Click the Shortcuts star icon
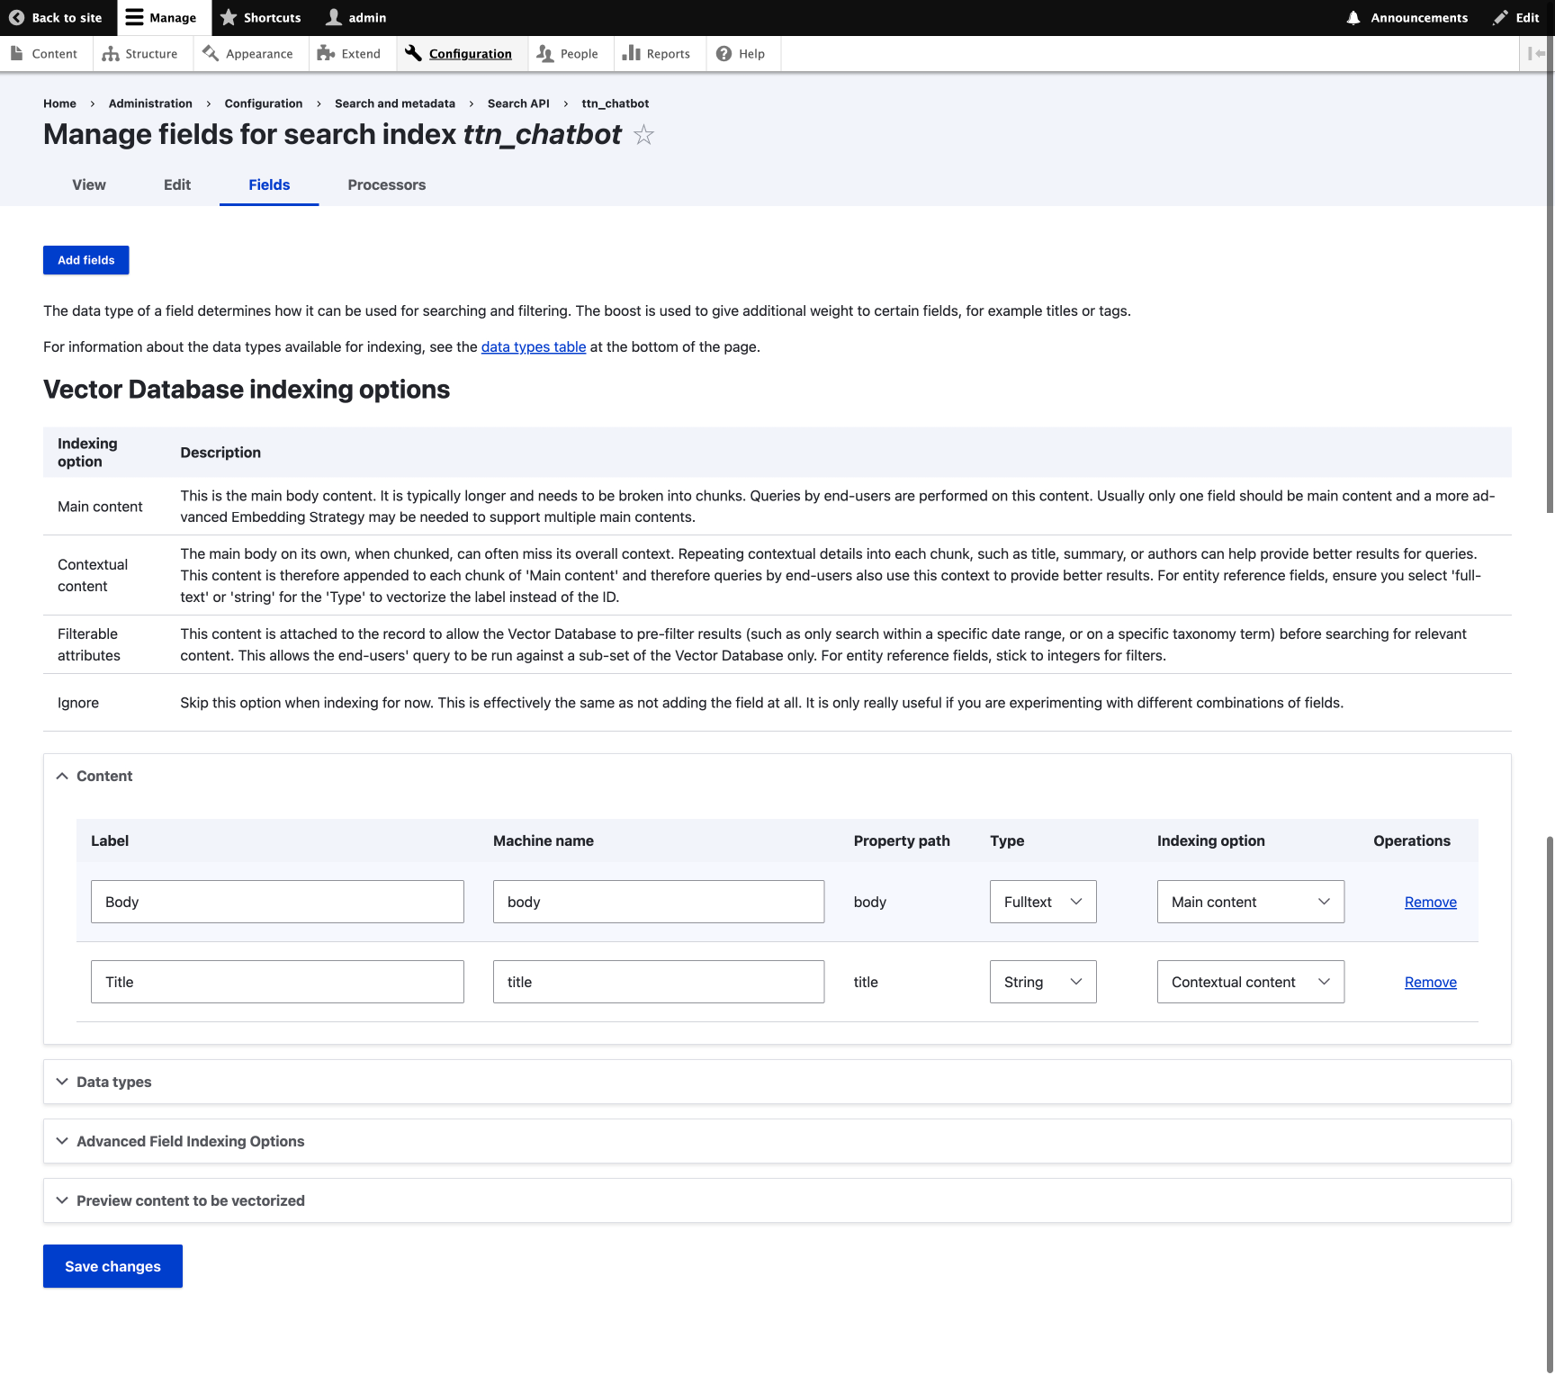Viewport: 1555px width, 1375px height. point(228,17)
